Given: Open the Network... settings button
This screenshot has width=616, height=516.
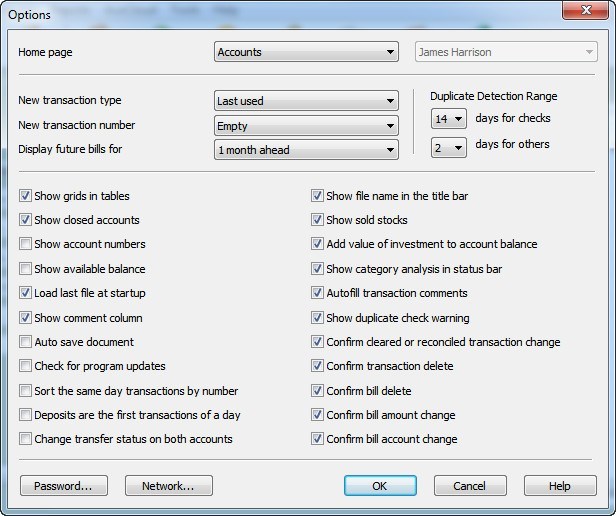Looking at the screenshot, I should [x=169, y=486].
